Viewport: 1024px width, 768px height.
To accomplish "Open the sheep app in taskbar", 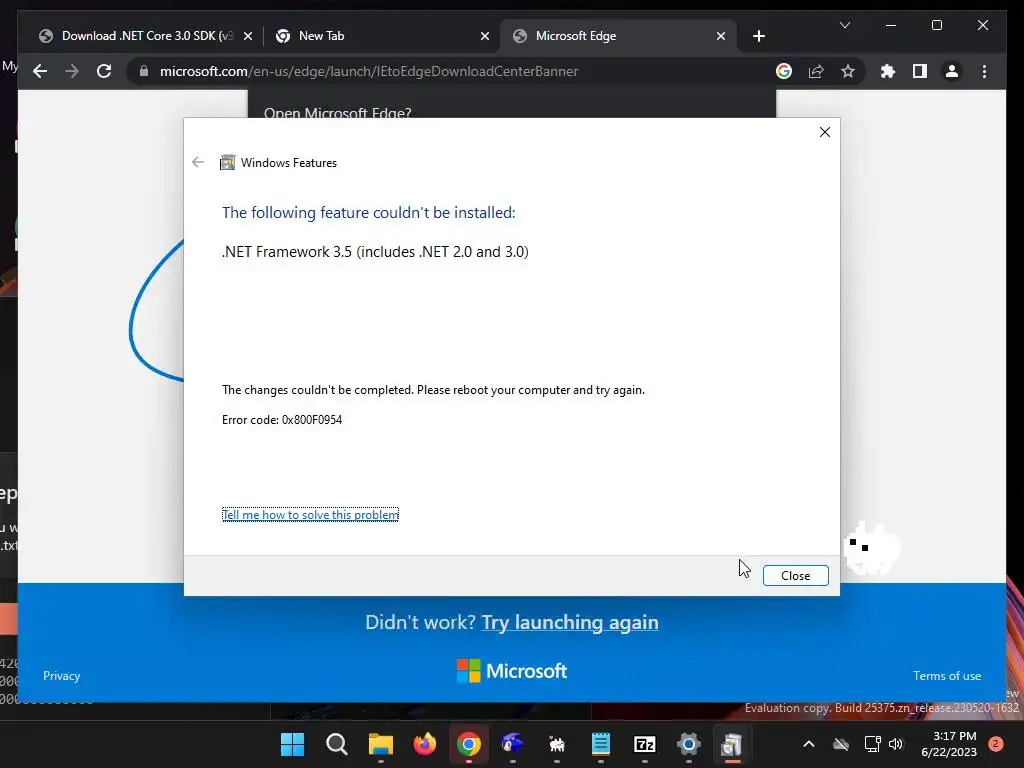I will pos(556,744).
